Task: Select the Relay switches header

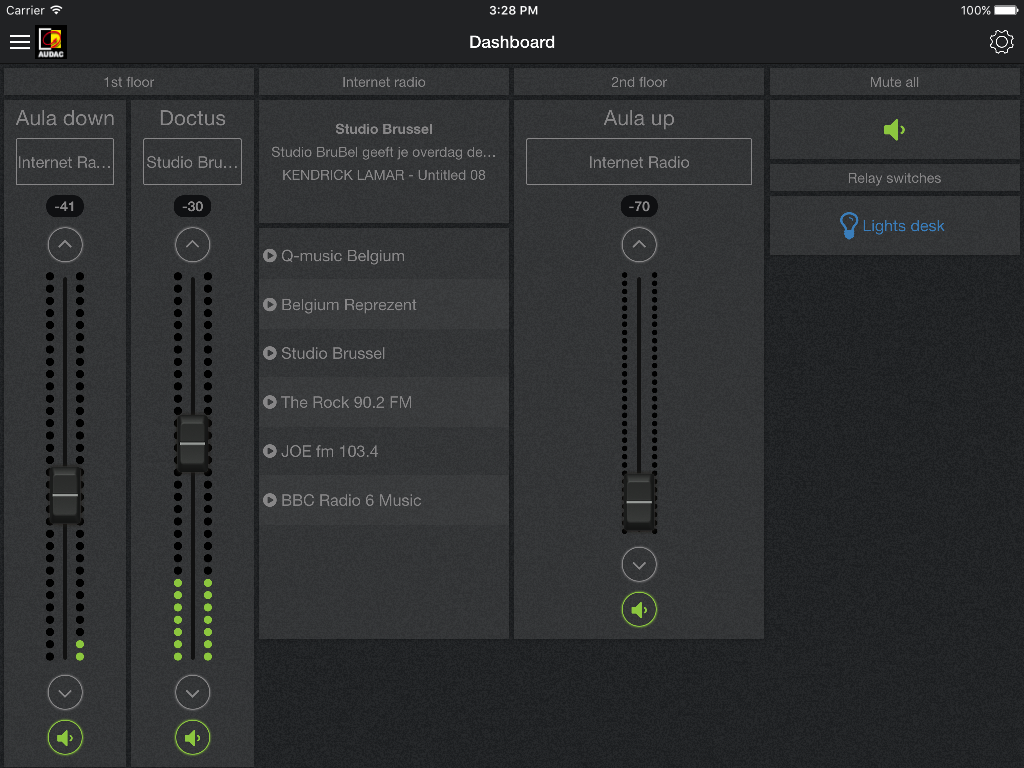Action: 894,178
